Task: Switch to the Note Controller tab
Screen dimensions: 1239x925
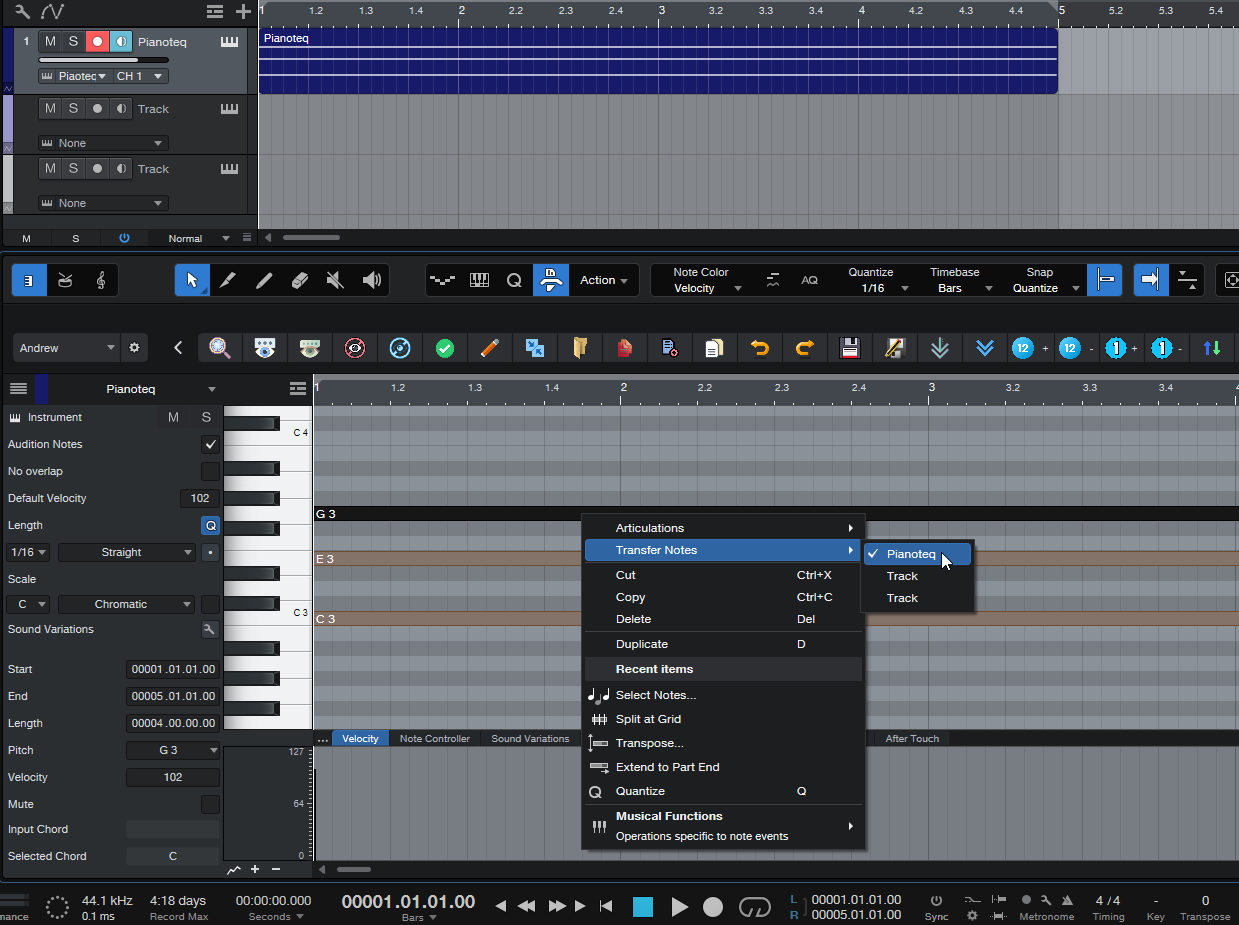Action: coord(434,739)
